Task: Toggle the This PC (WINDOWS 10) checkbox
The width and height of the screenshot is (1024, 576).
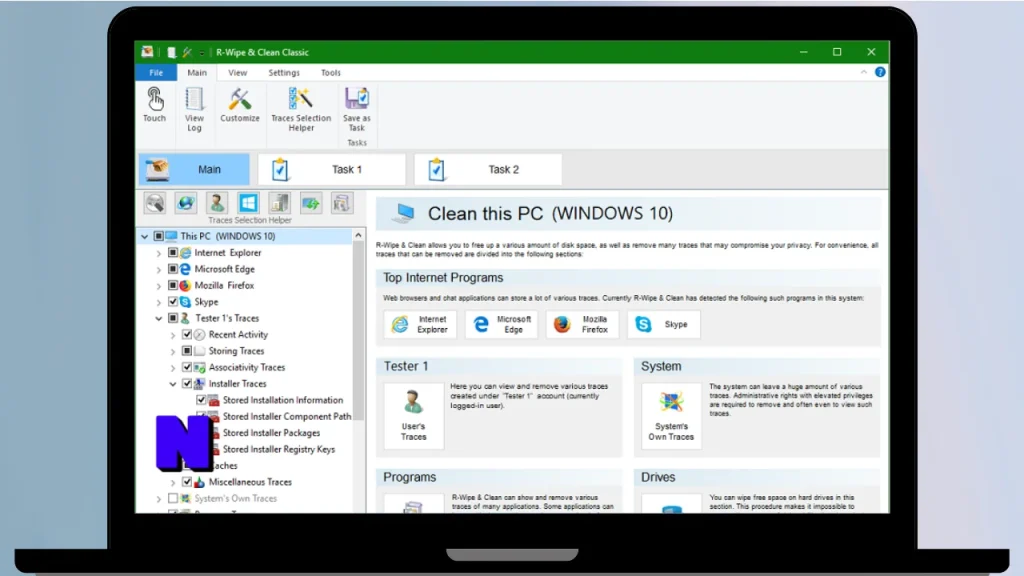Action: pos(159,236)
